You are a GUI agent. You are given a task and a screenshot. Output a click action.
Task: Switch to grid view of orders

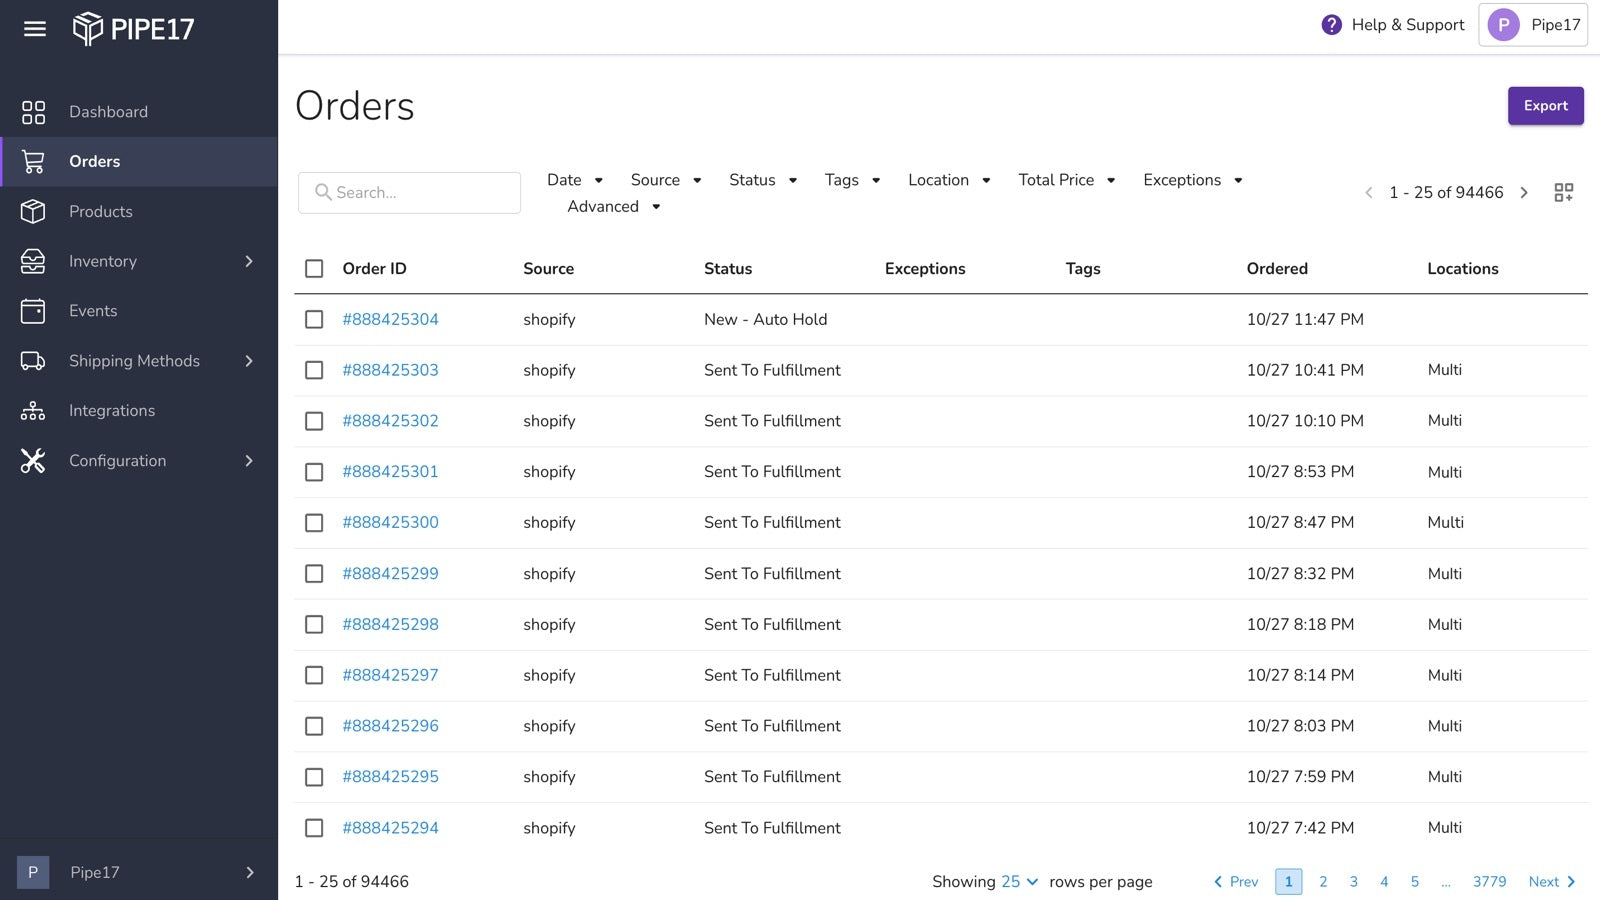tap(1564, 191)
